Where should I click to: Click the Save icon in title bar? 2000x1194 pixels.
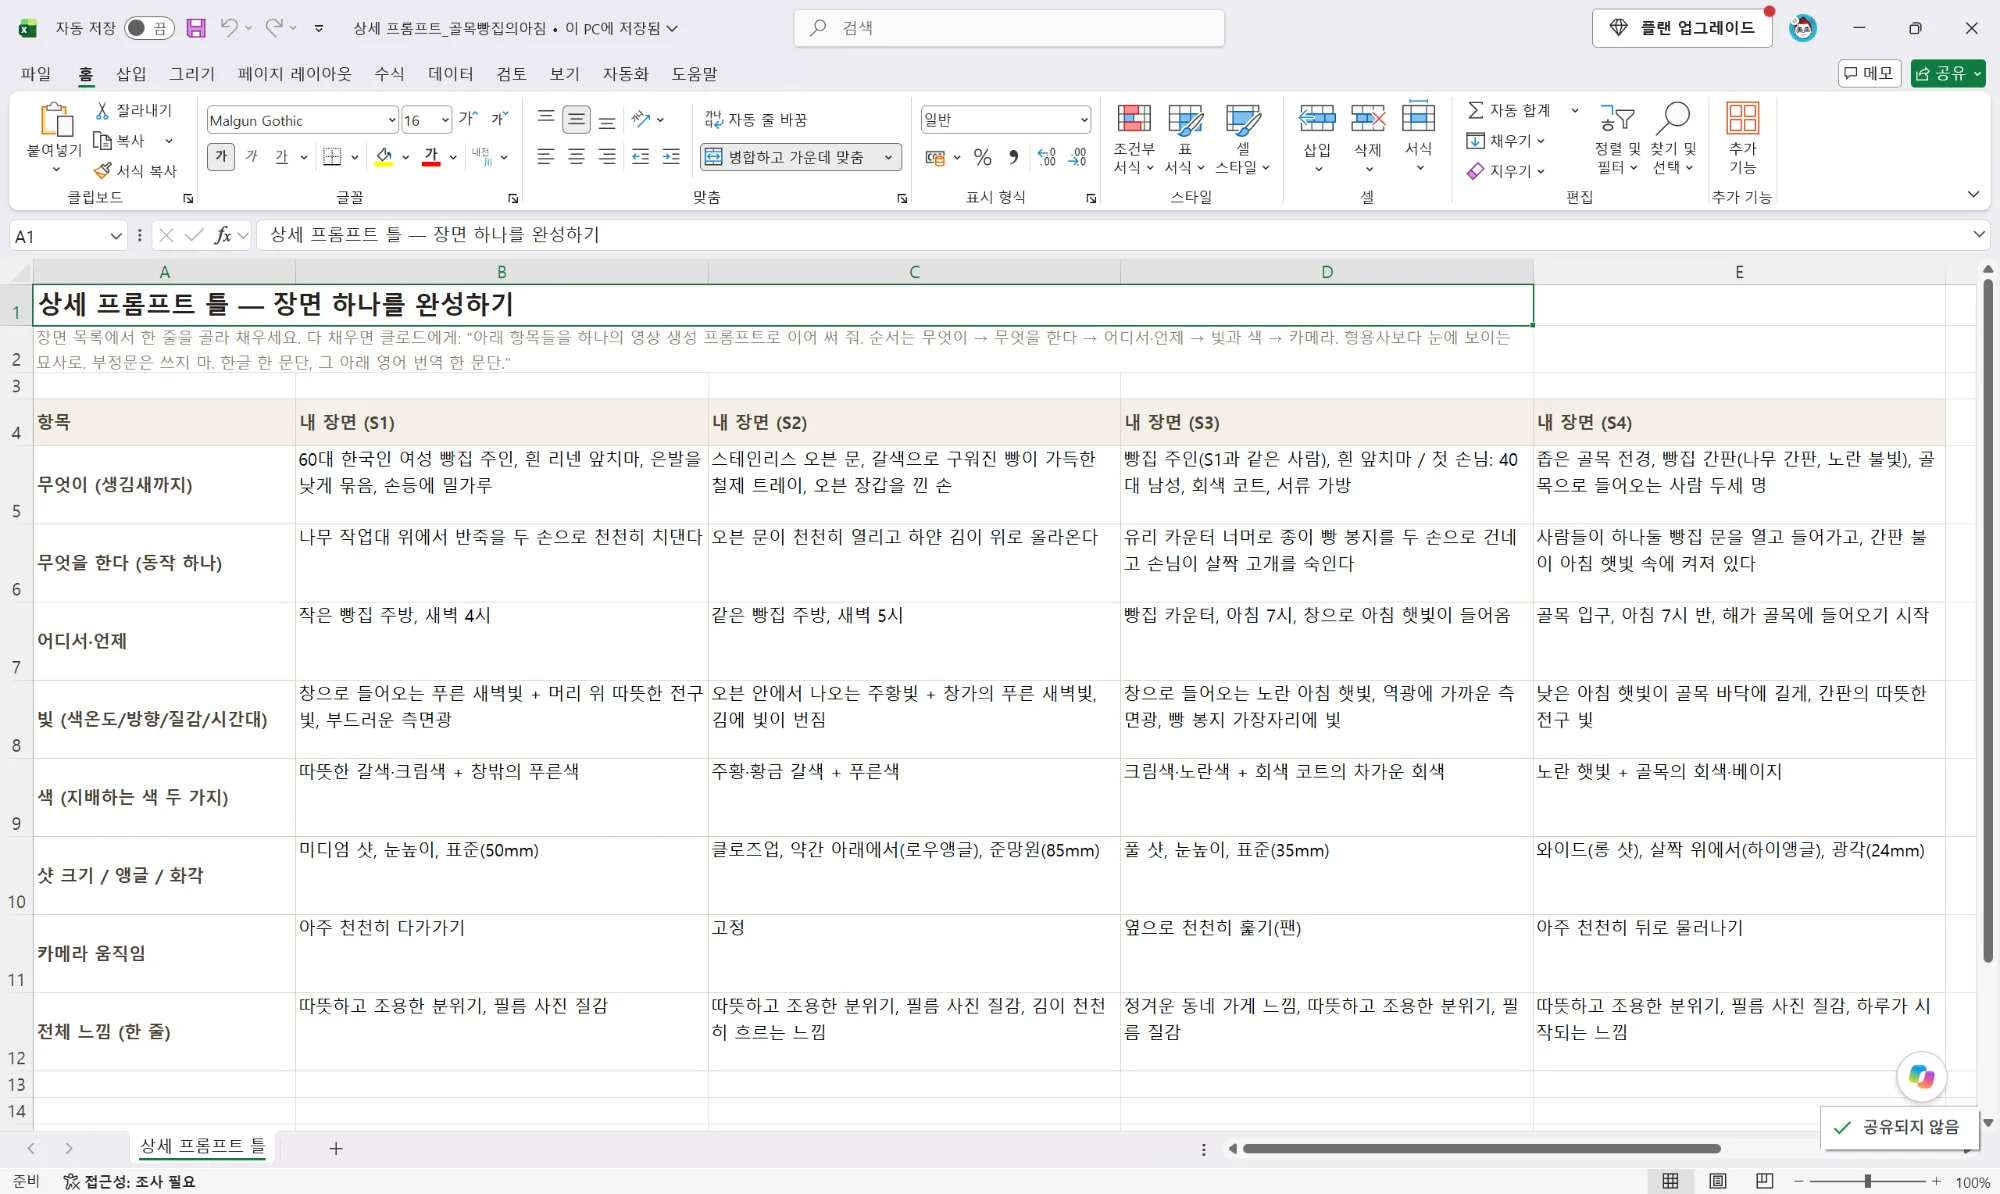click(x=196, y=28)
